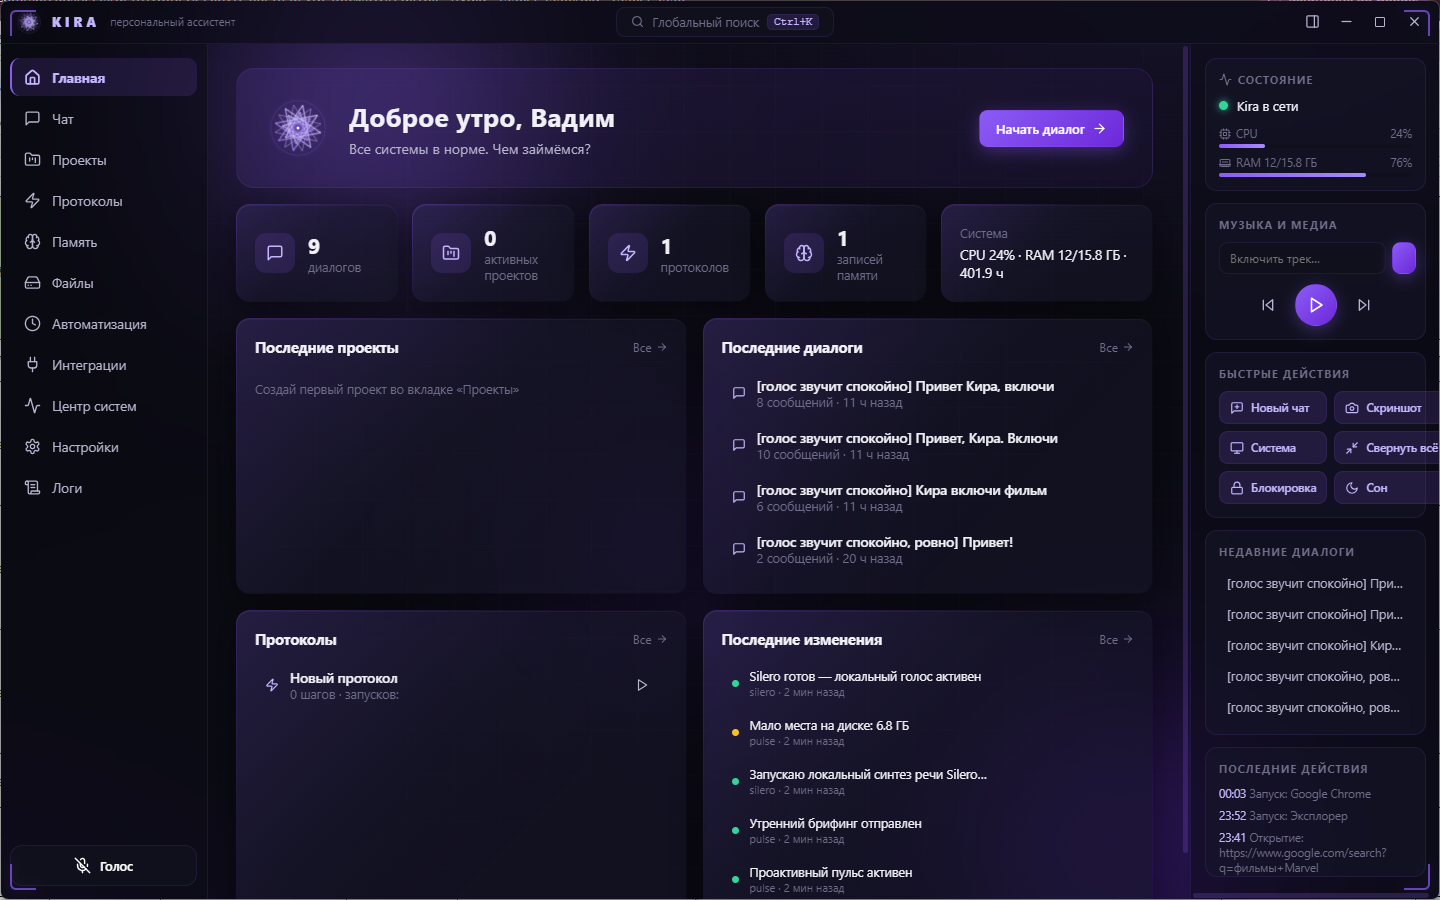
Task: Click the RAM usage bar
Action: tap(1315, 175)
